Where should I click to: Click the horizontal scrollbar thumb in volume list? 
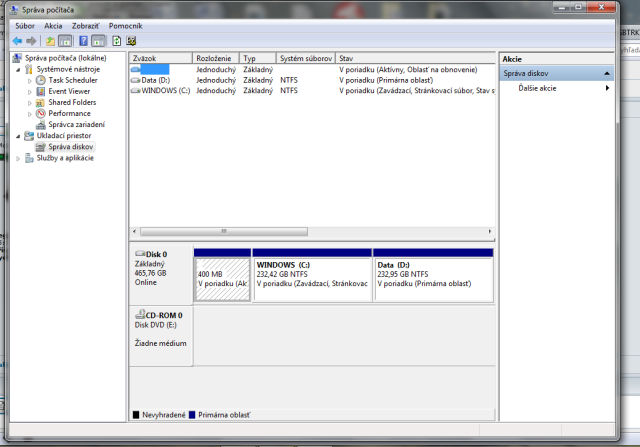[x=224, y=231]
